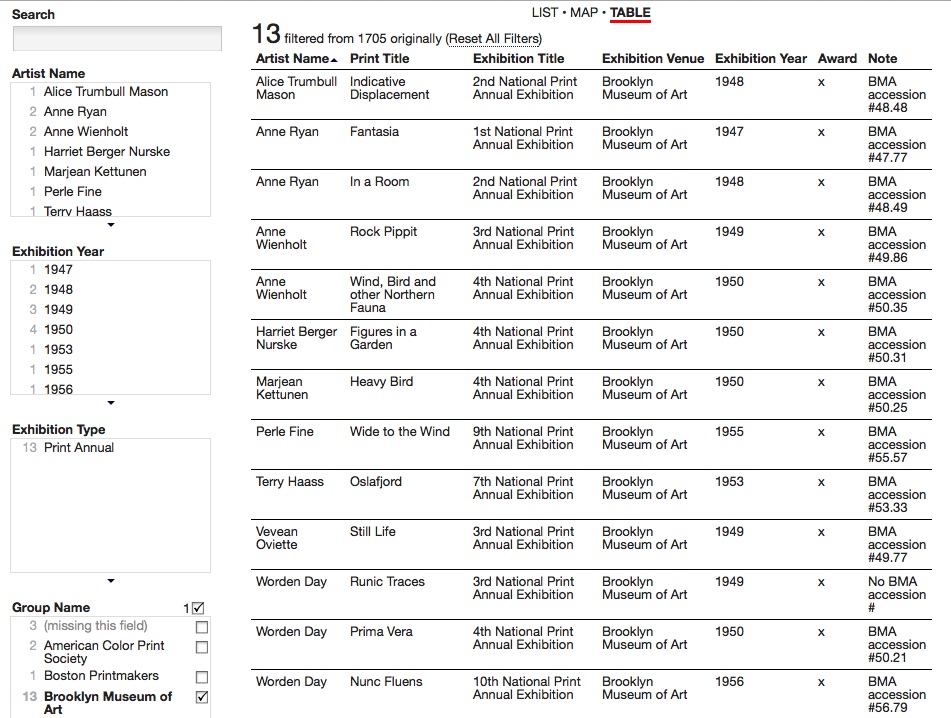
Task: Sort by Award column header
Action: click(837, 59)
